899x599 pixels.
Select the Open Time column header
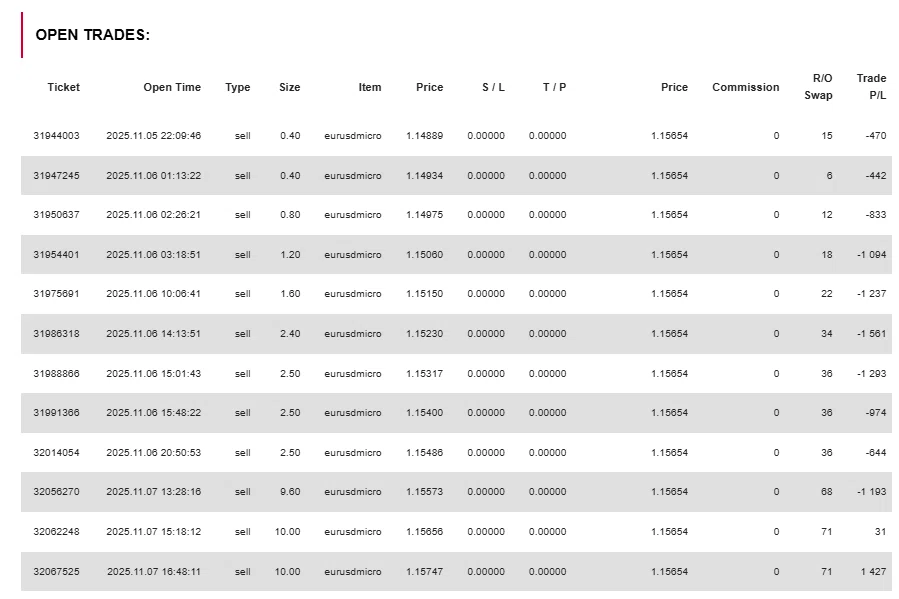172,87
